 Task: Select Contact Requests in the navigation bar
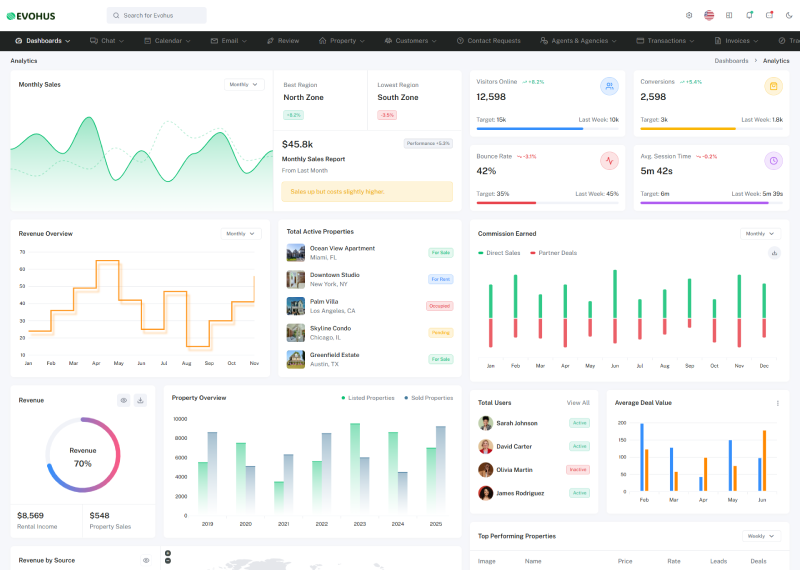pos(489,41)
